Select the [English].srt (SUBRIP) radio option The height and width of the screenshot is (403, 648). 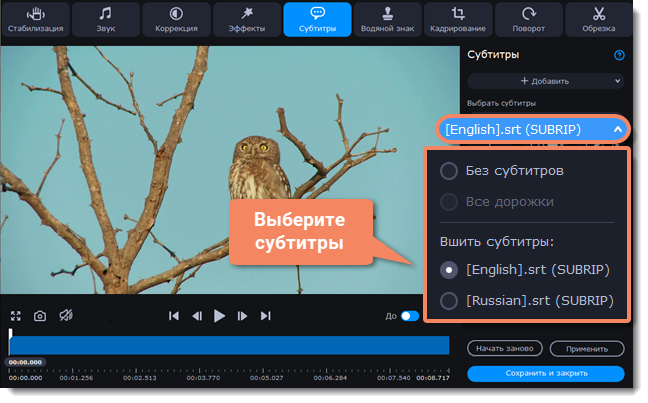[x=450, y=269]
